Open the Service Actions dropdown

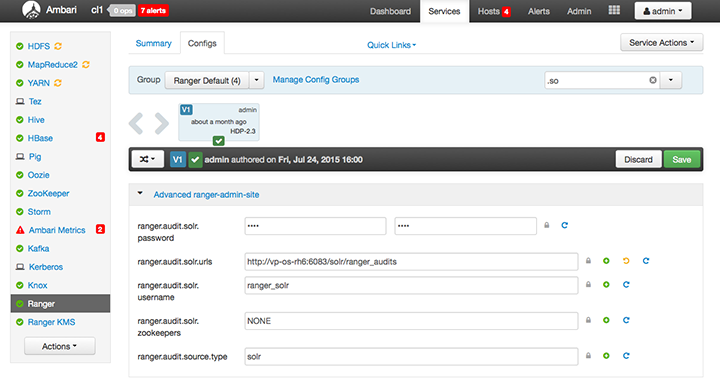click(662, 43)
